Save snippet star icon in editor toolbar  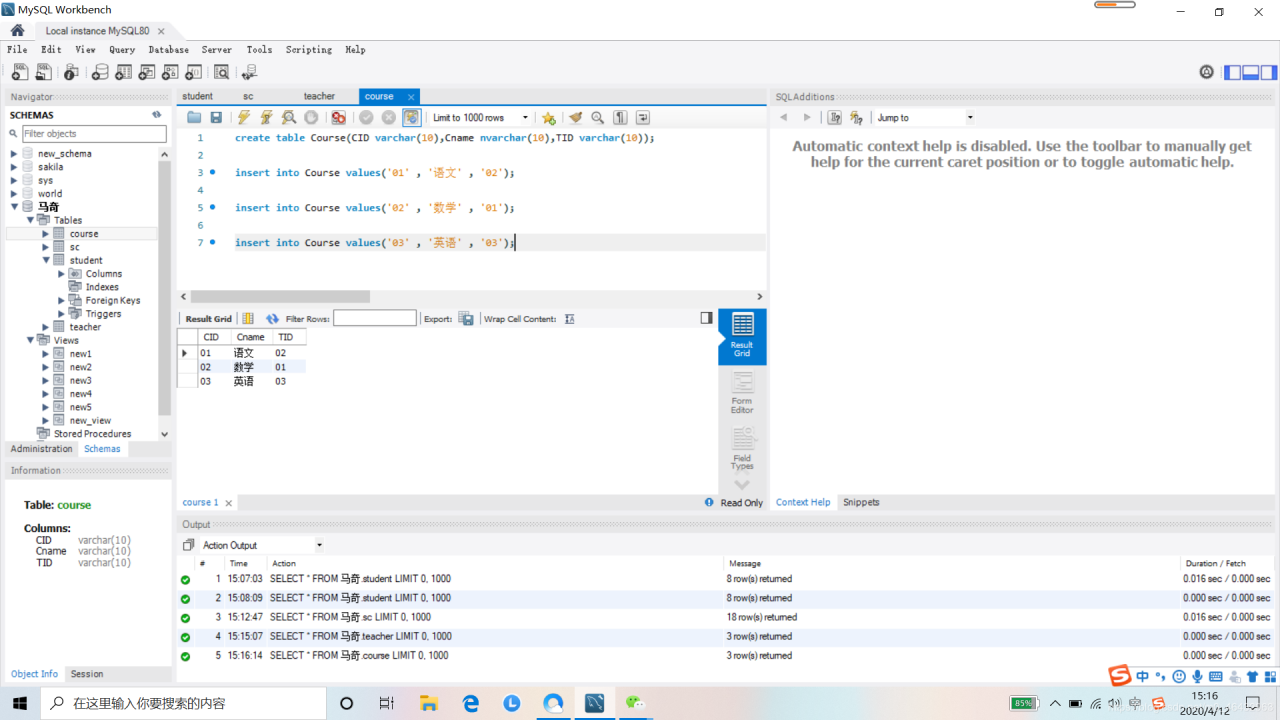[x=548, y=118]
